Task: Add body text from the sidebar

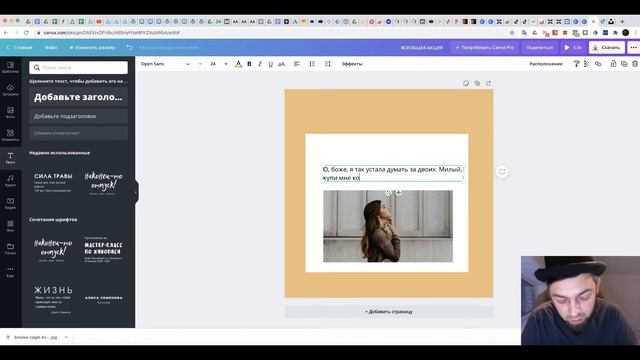Action: 78,133
